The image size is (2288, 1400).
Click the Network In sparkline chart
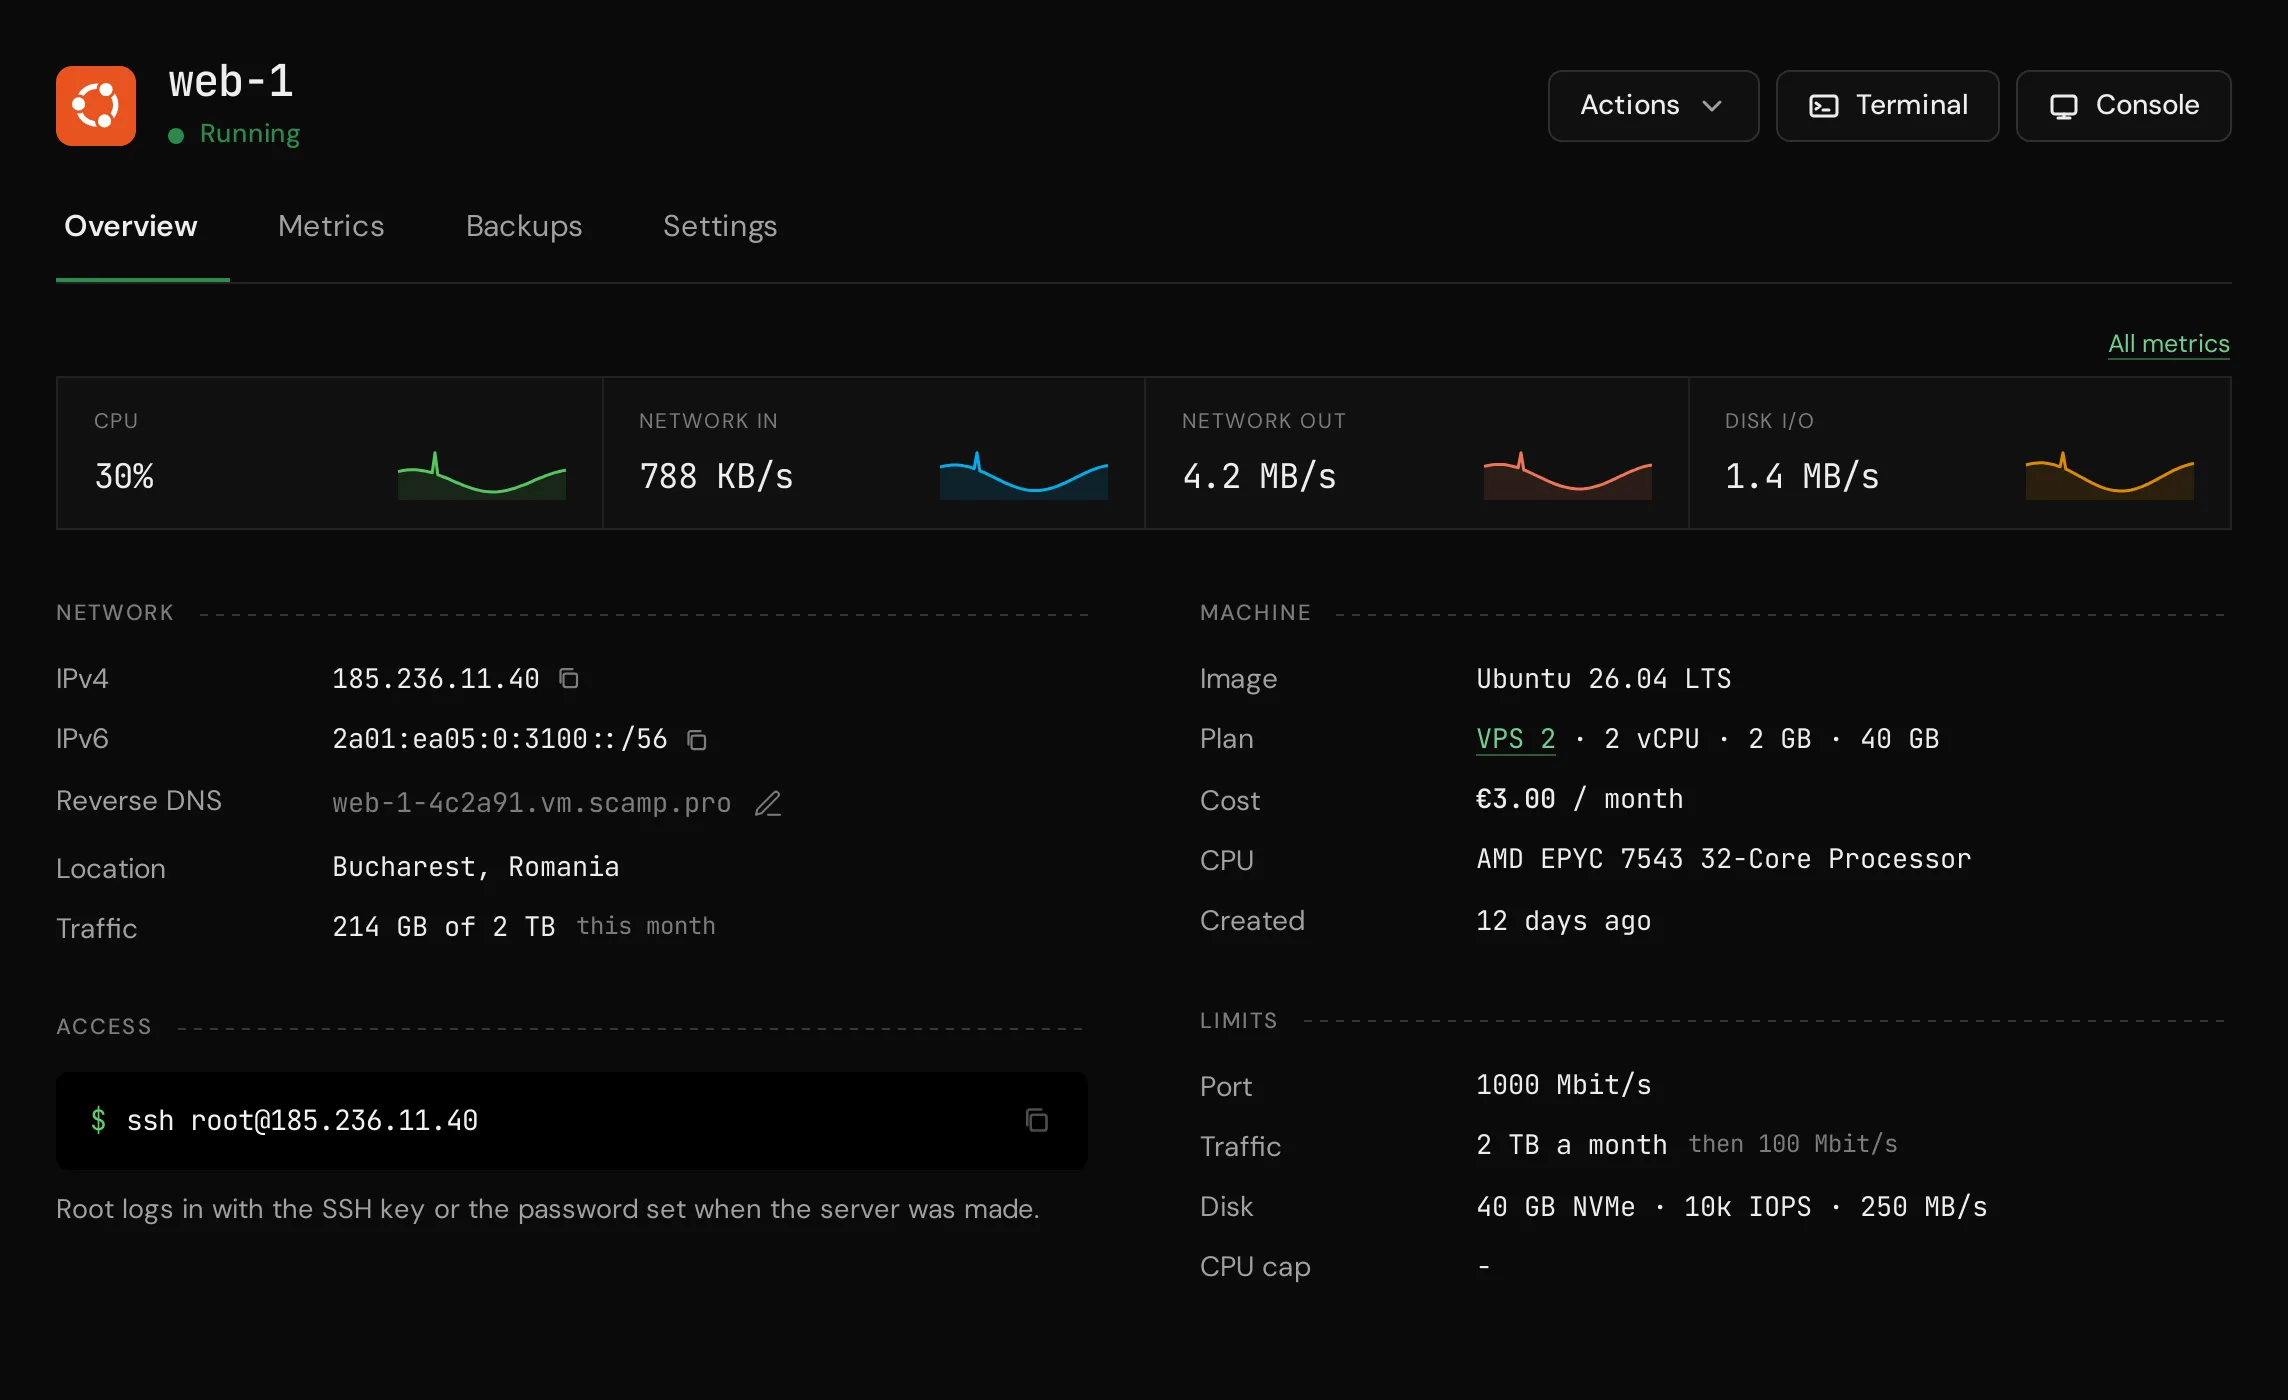point(1024,475)
